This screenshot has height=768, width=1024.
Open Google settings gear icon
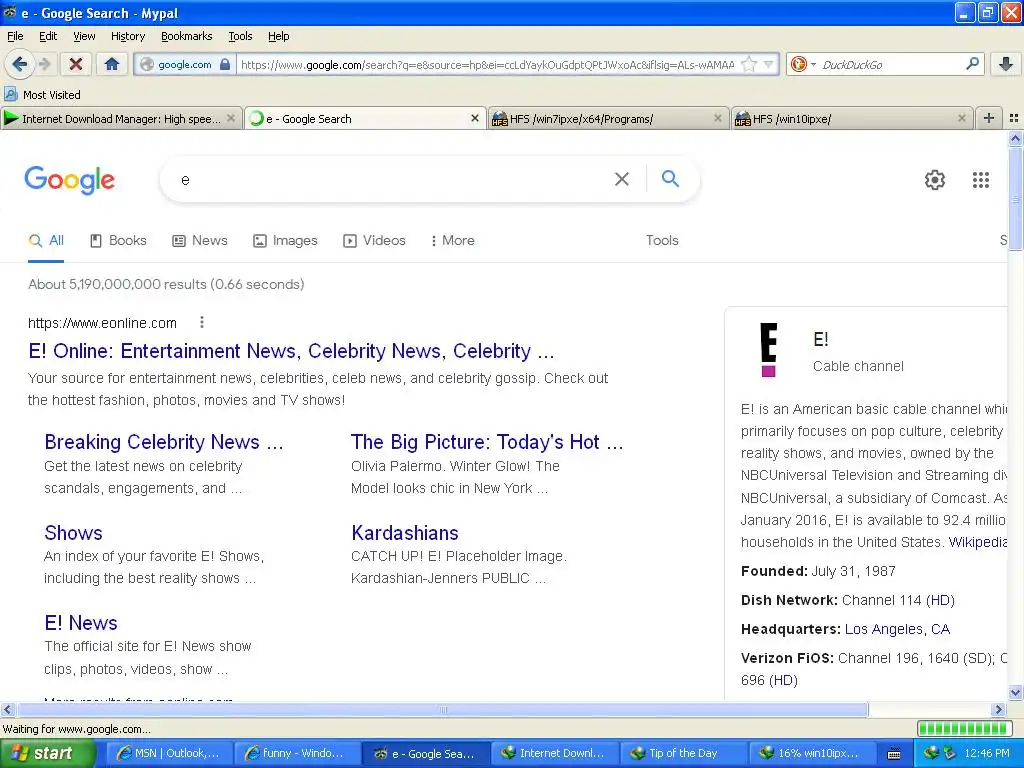pos(935,180)
